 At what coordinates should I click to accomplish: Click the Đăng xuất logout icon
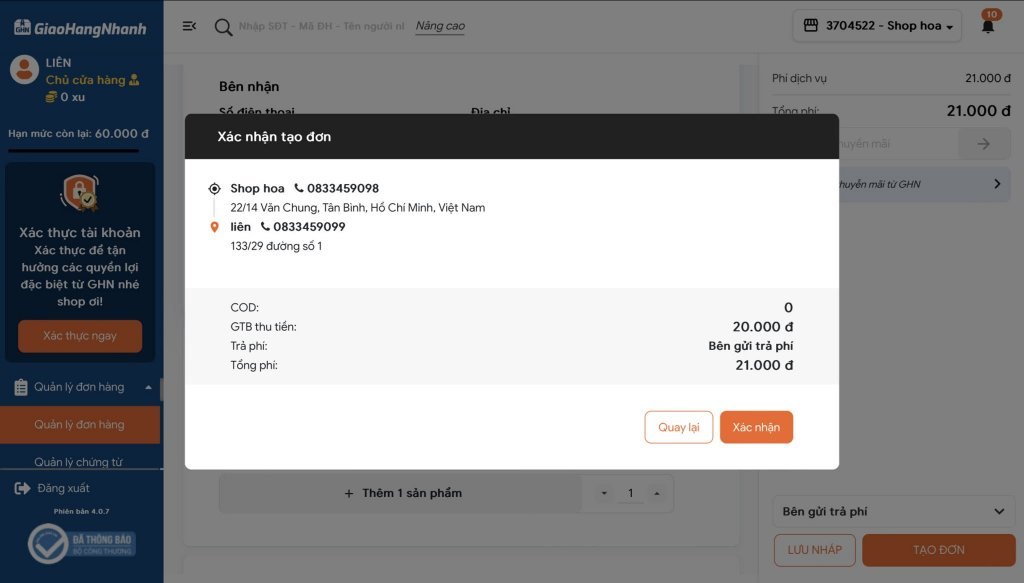[x=23, y=488]
